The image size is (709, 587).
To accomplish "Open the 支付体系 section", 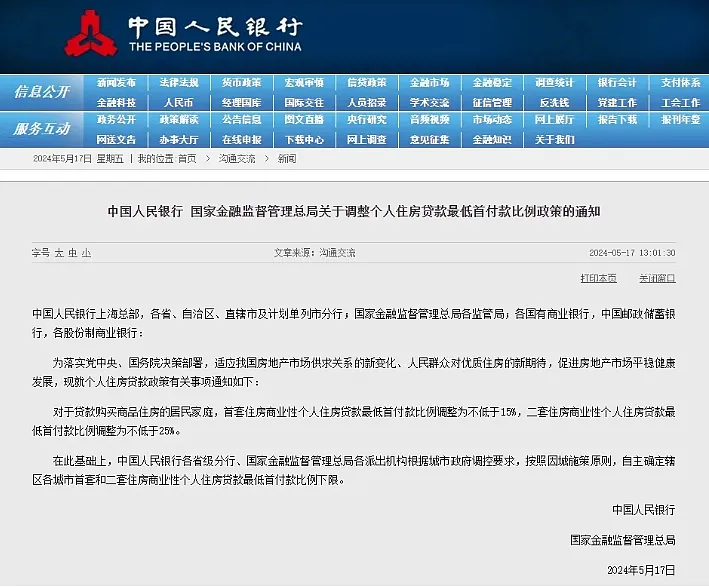I will tap(681, 83).
